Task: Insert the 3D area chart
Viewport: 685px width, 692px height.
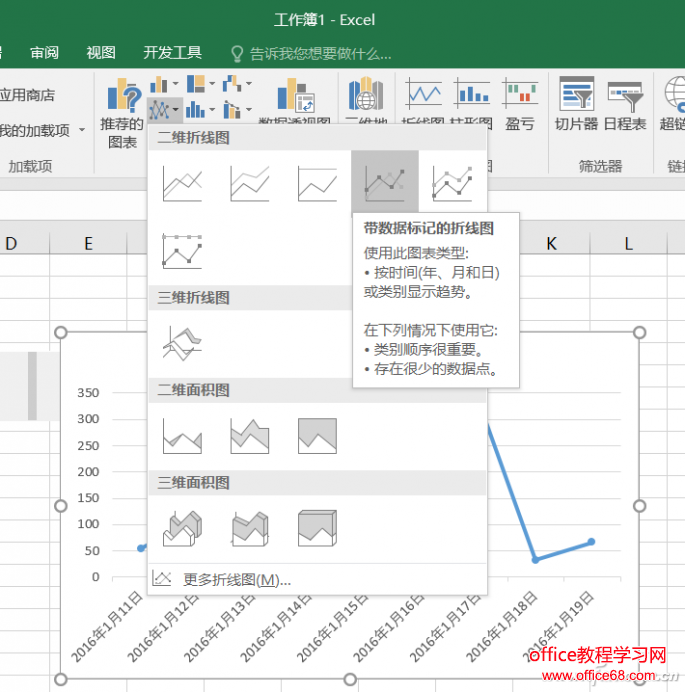Action: pos(182,528)
